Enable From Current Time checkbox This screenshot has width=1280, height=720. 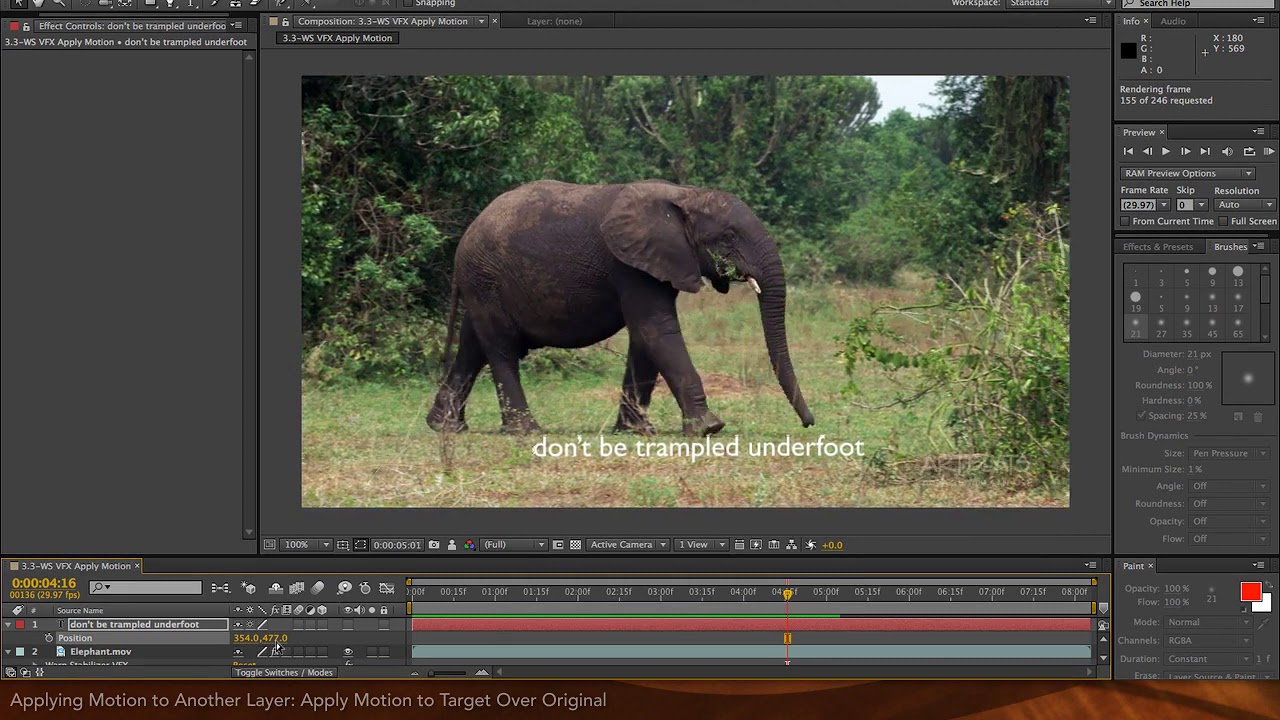coord(1125,222)
